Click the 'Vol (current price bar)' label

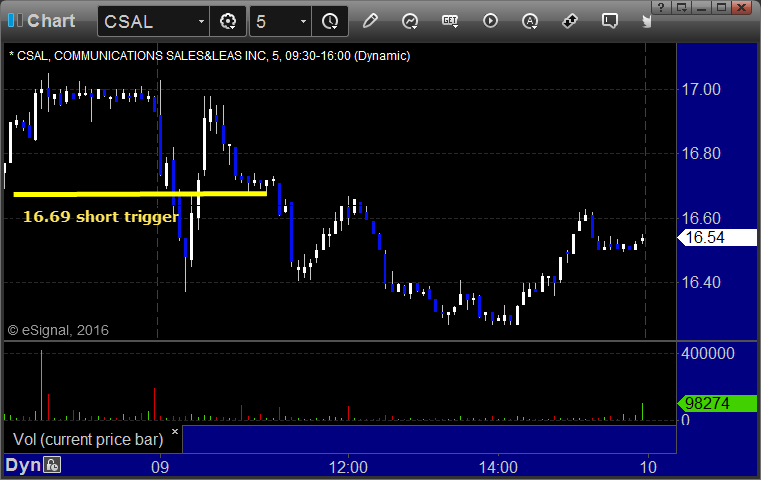click(x=88, y=439)
